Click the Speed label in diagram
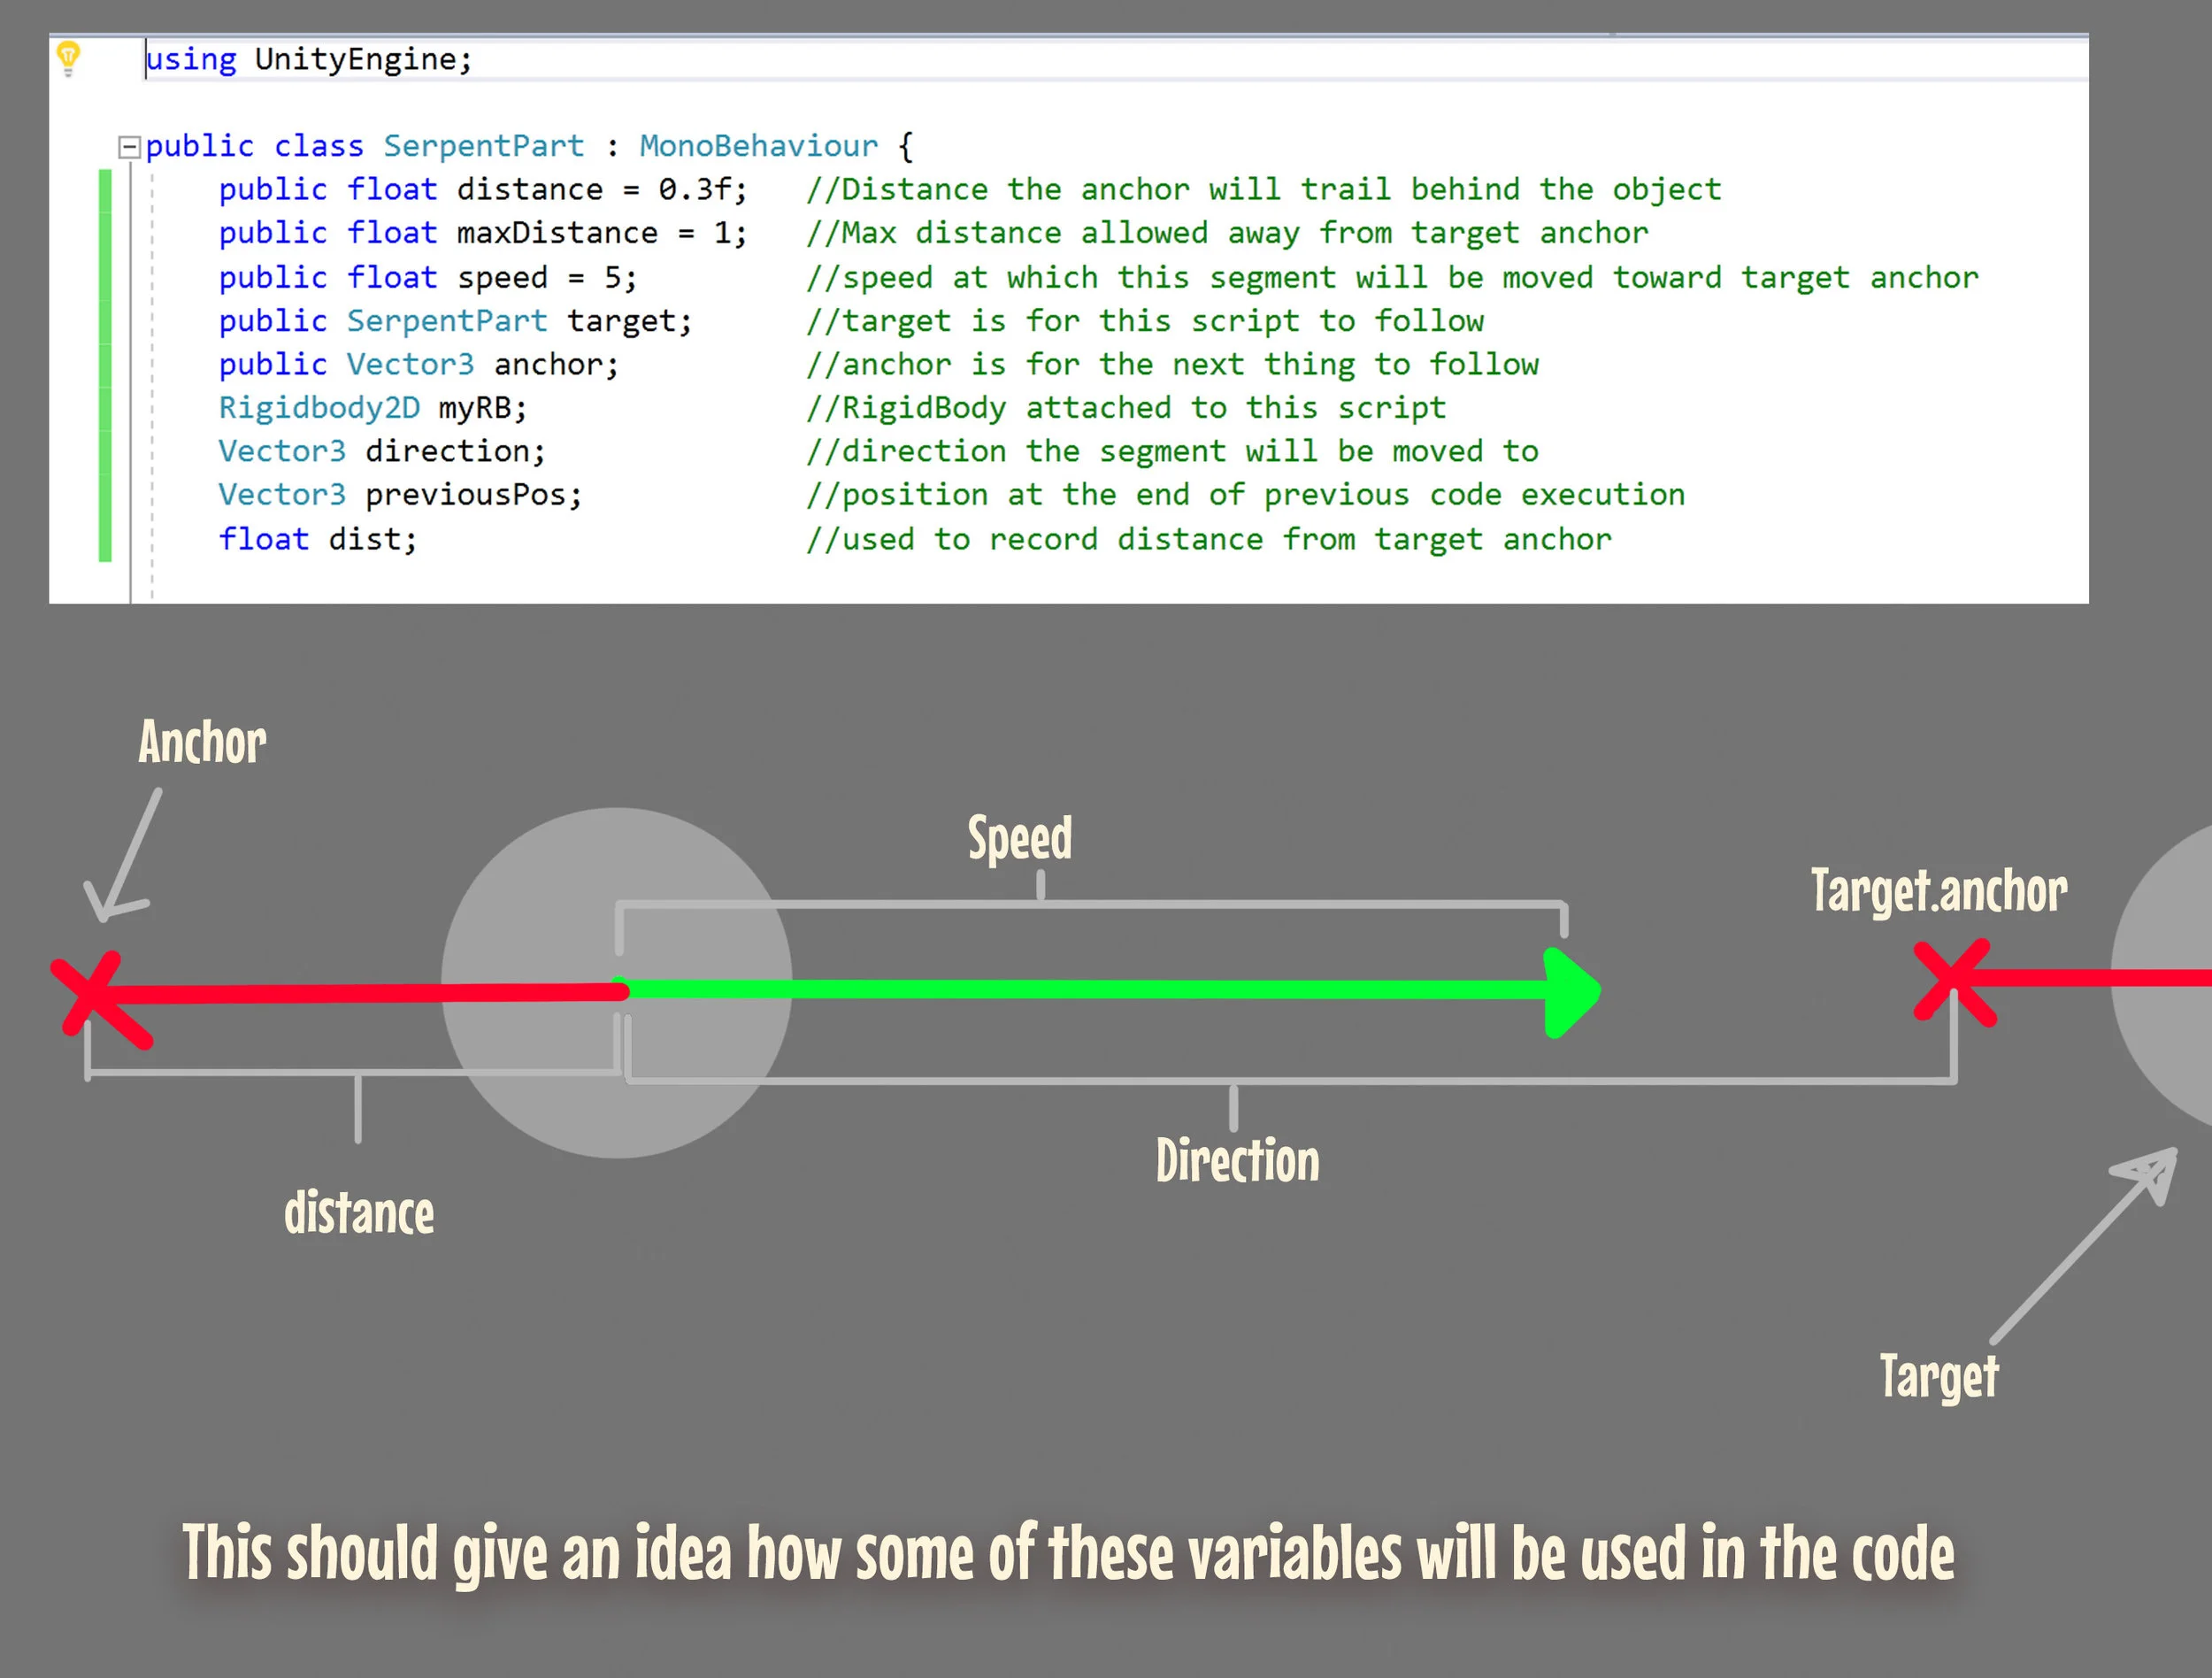The width and height of the screenshot is (2212, 1678). [1019, 838]
